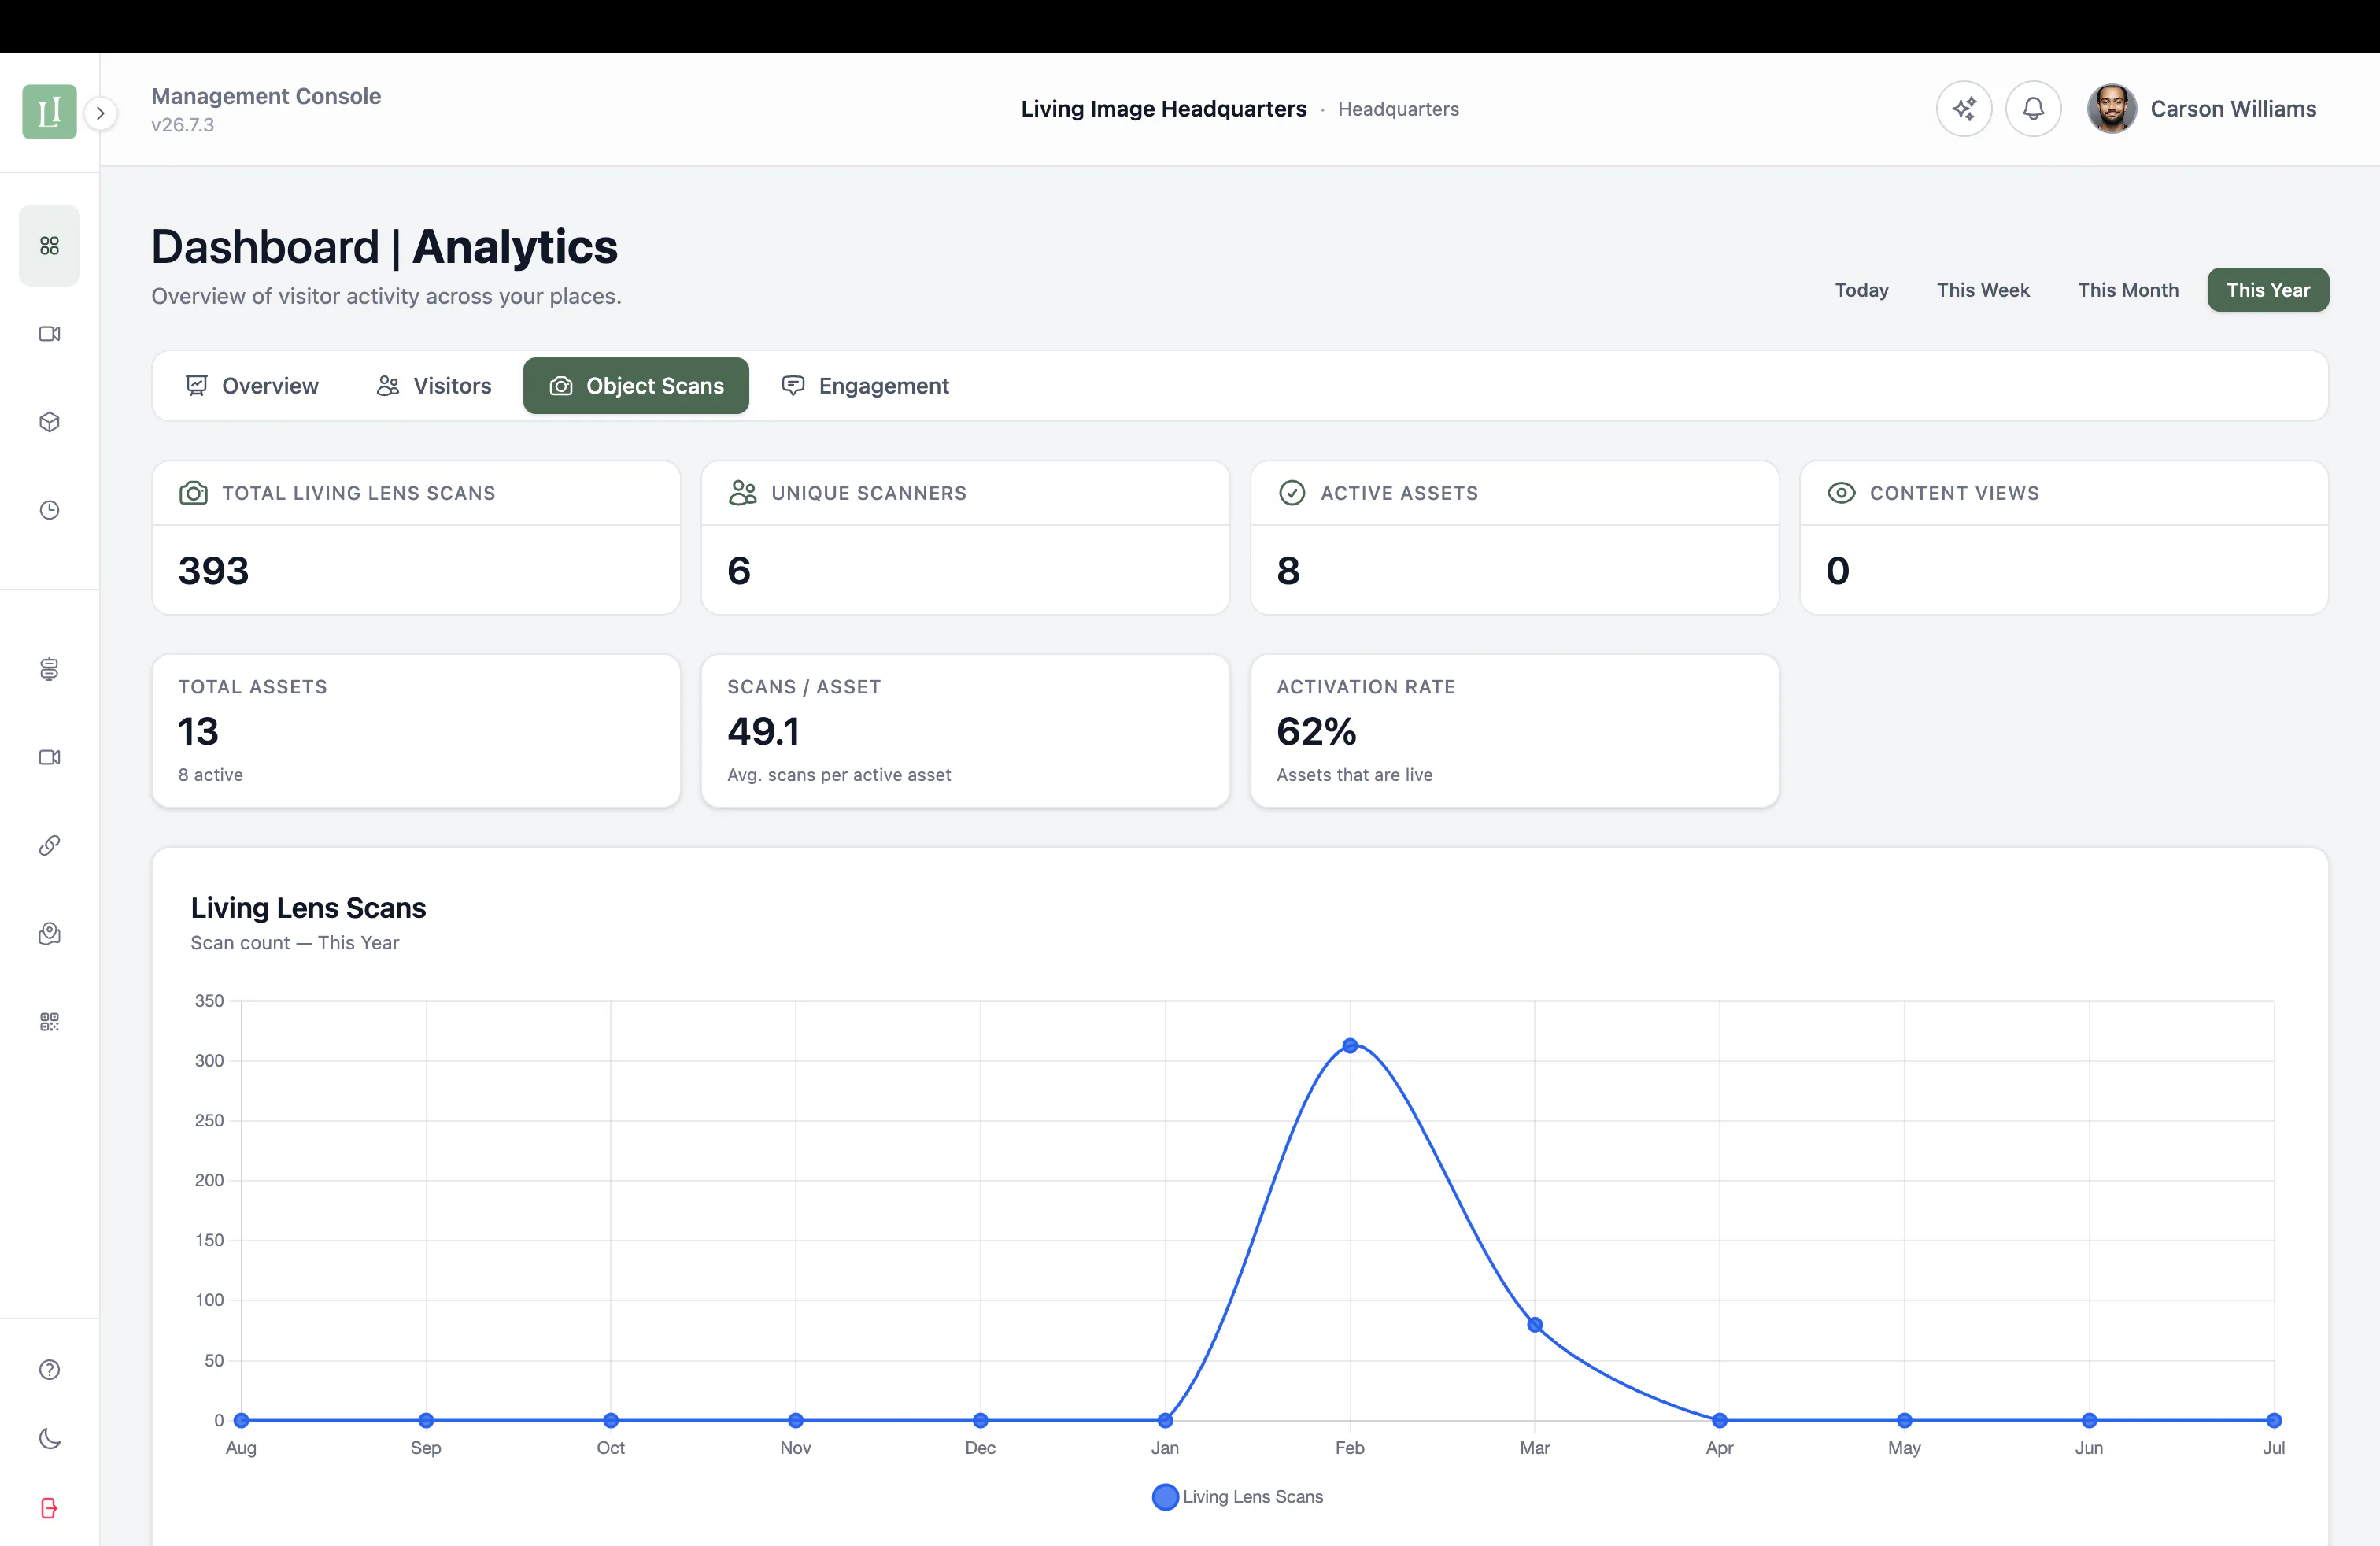
Task: Click the Management Console title
Action: [266, 96]
